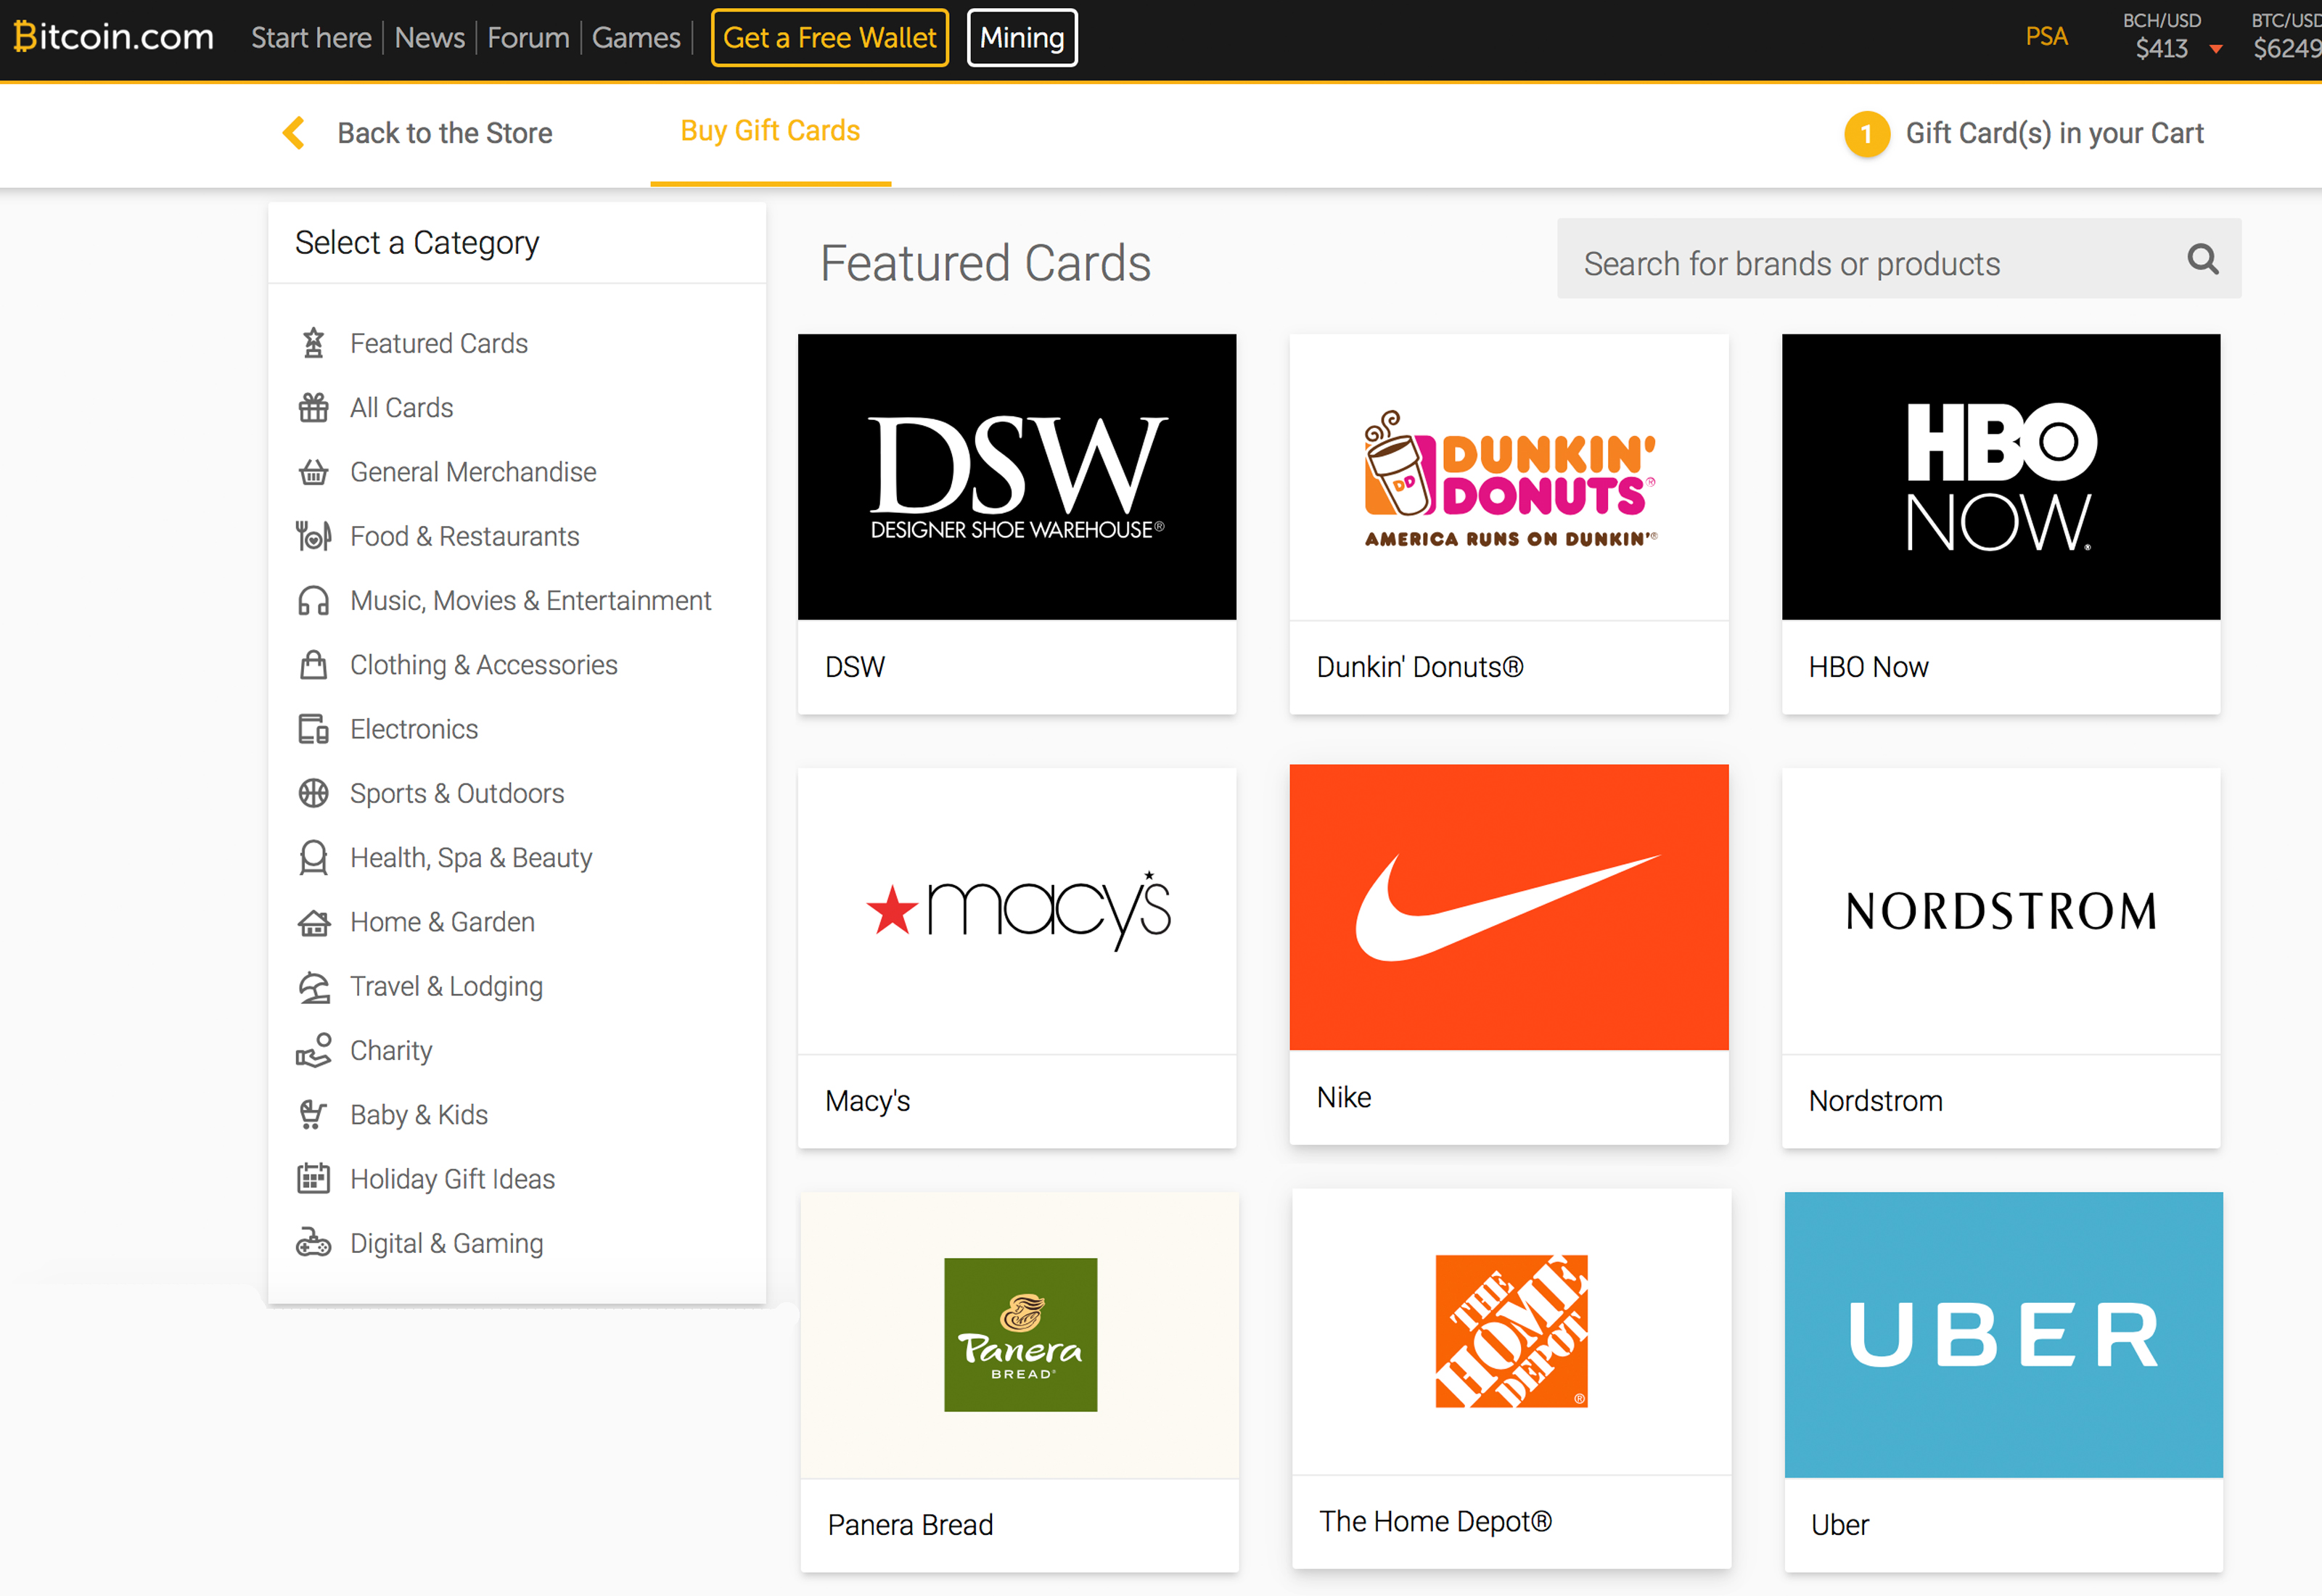Image resolution: width=2322 pixels, height=1596 pixels.
Task: Open the cart item count badge
Action: click(x=1866, y=134)
